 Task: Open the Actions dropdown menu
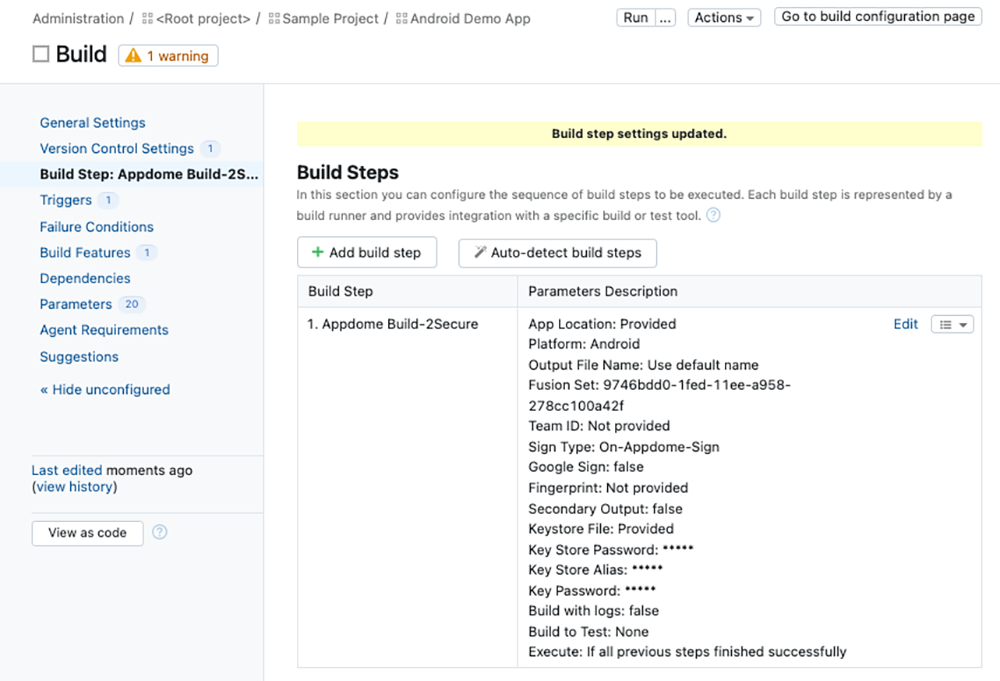[x=724, y=17]
